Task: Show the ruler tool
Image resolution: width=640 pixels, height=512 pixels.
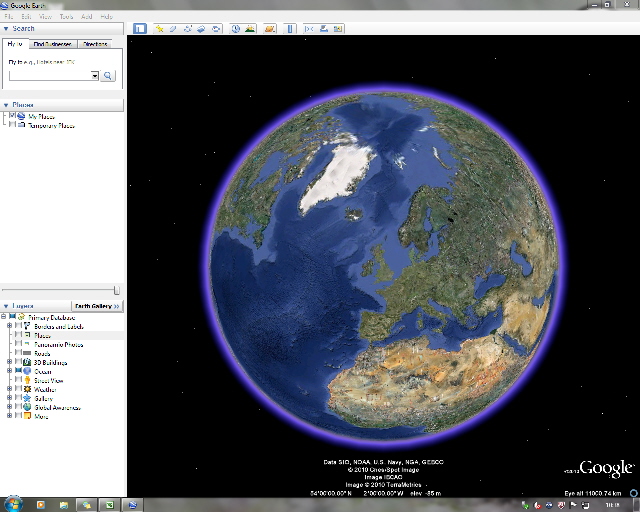Action: pos(290,29)
